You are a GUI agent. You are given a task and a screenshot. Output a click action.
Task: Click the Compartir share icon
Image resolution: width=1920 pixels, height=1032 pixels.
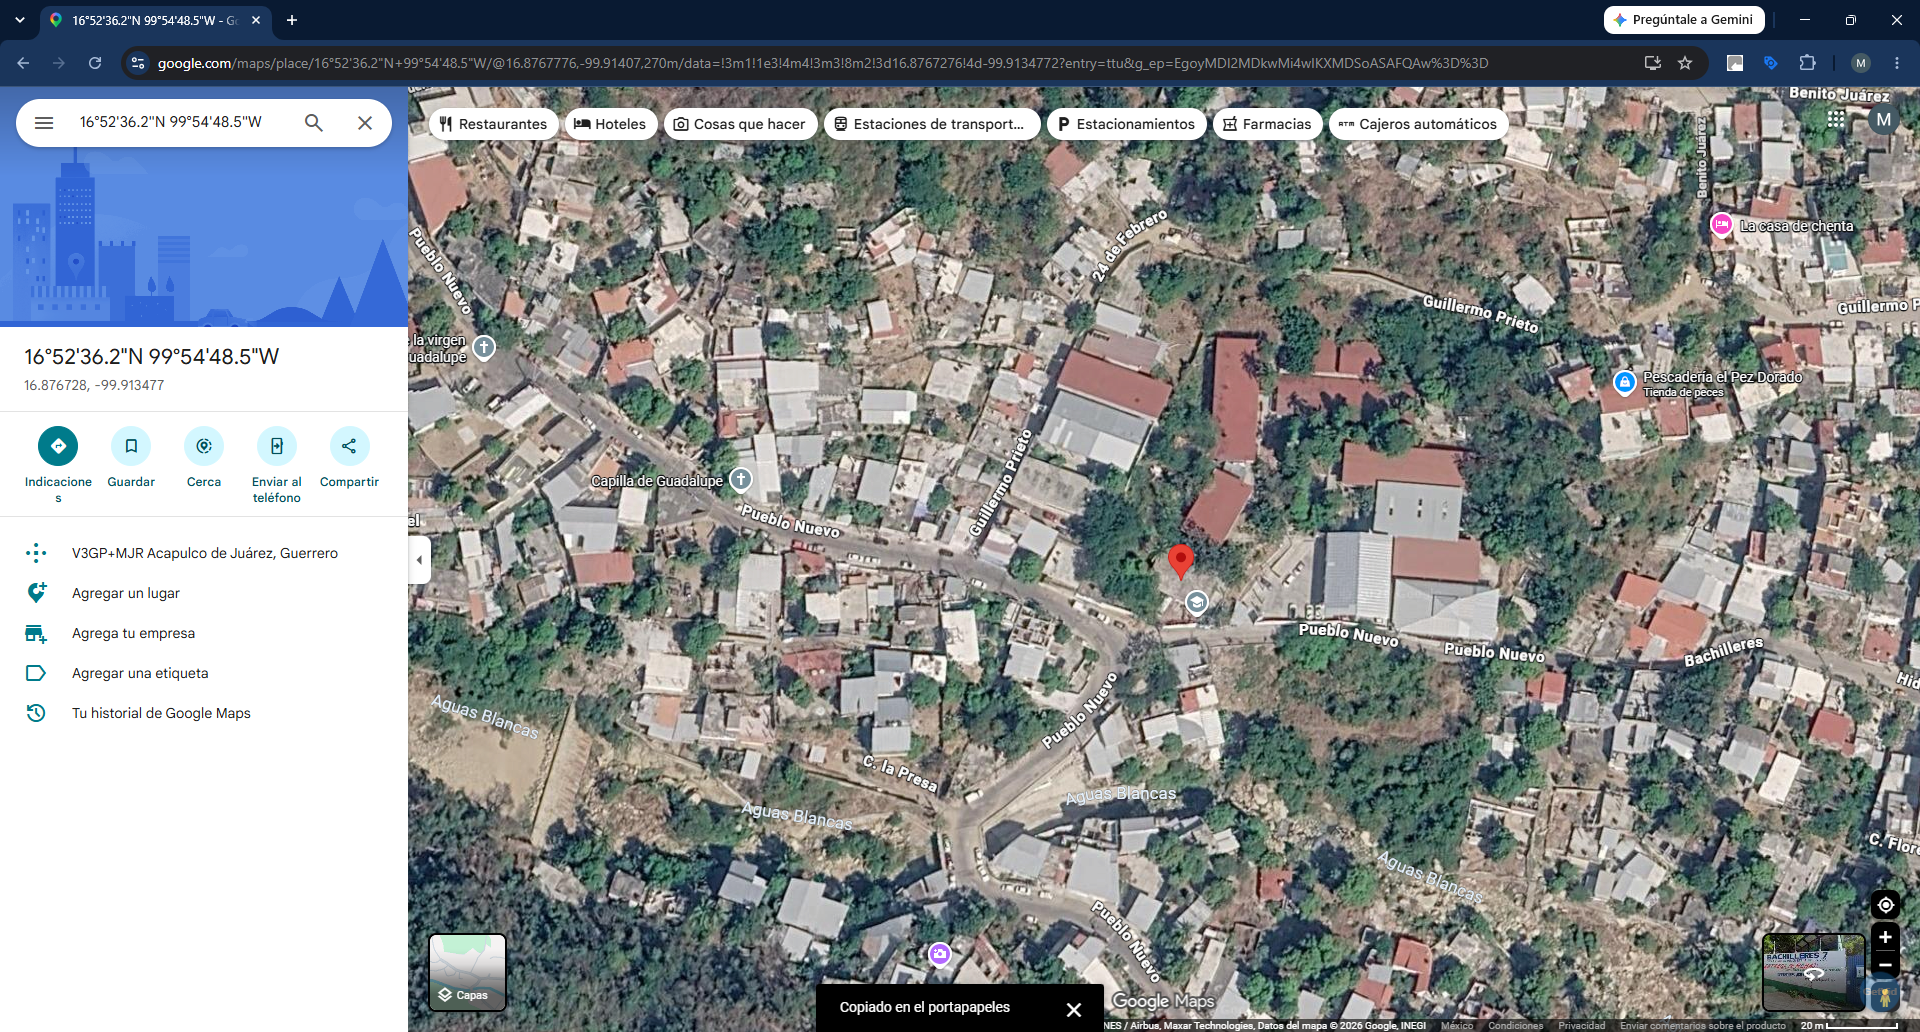(x=349, y=446)
